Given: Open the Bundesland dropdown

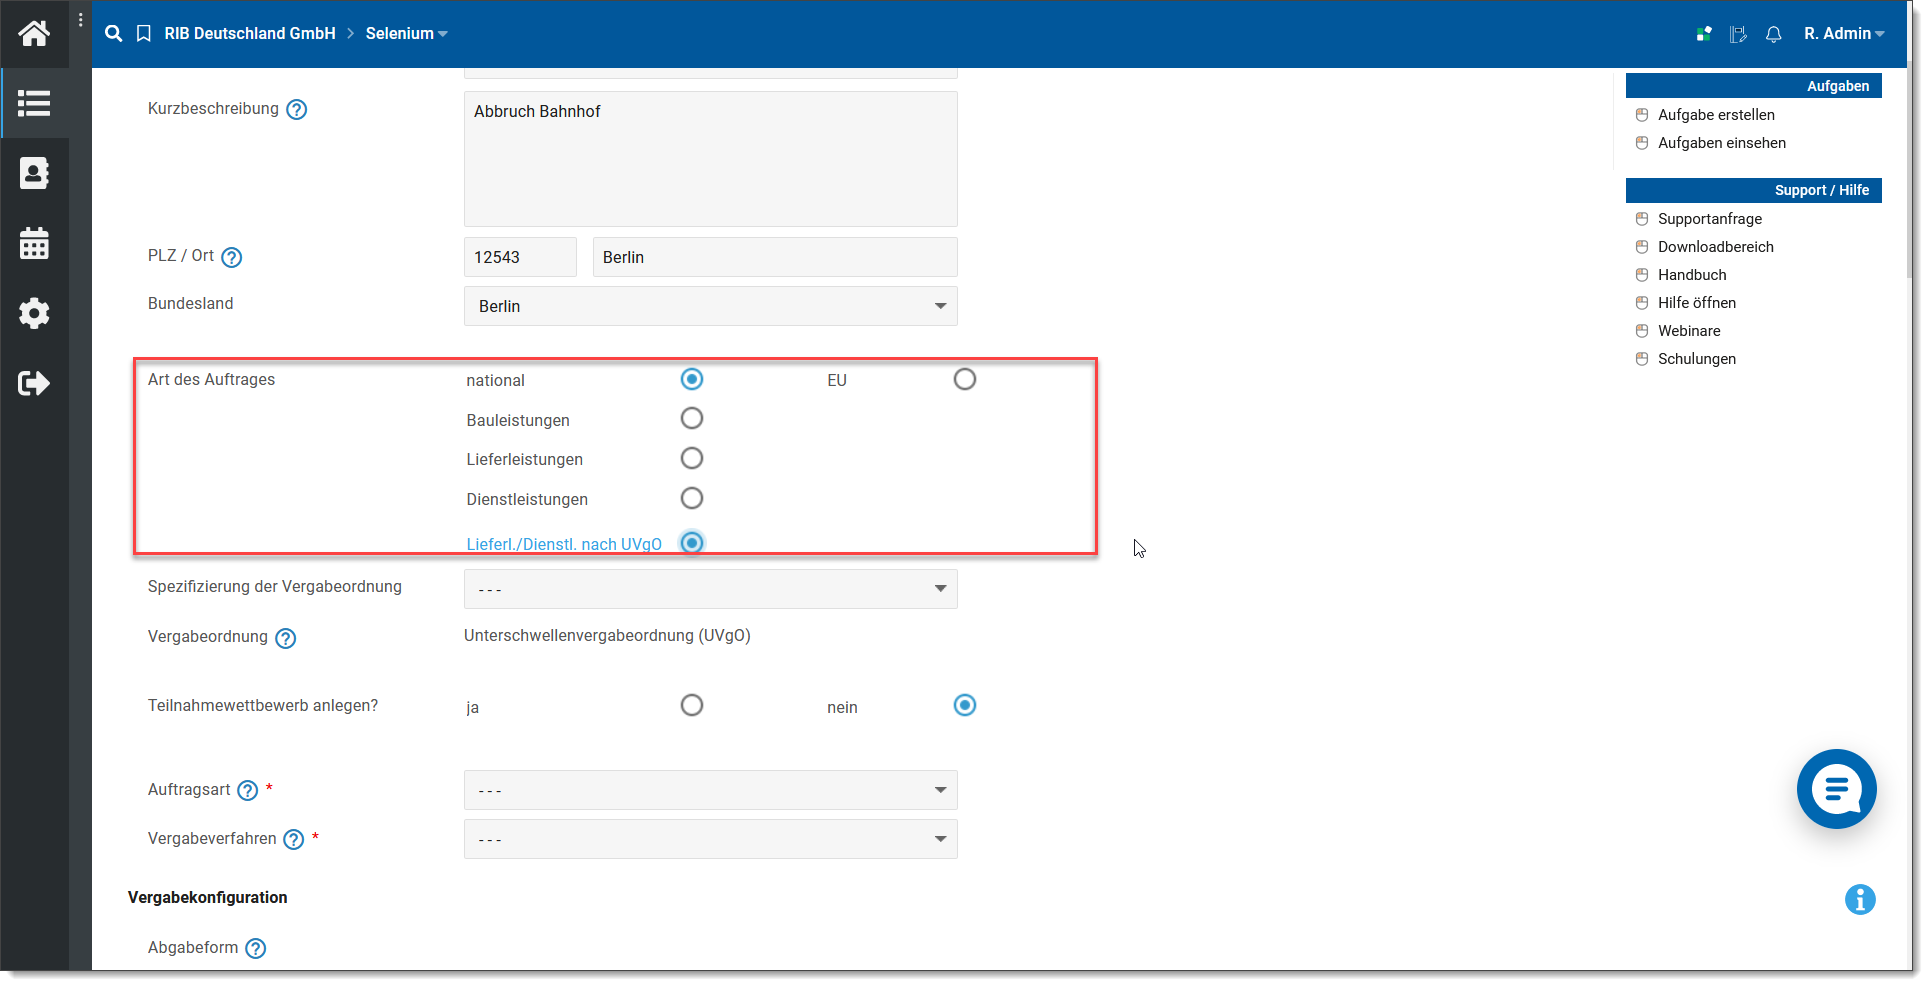Looking at the screenshot, I should [x=711, y=306].
